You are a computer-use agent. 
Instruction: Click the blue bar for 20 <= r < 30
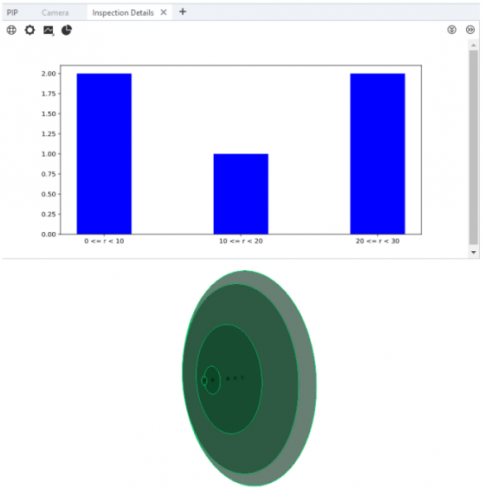[x=377, y=154]
